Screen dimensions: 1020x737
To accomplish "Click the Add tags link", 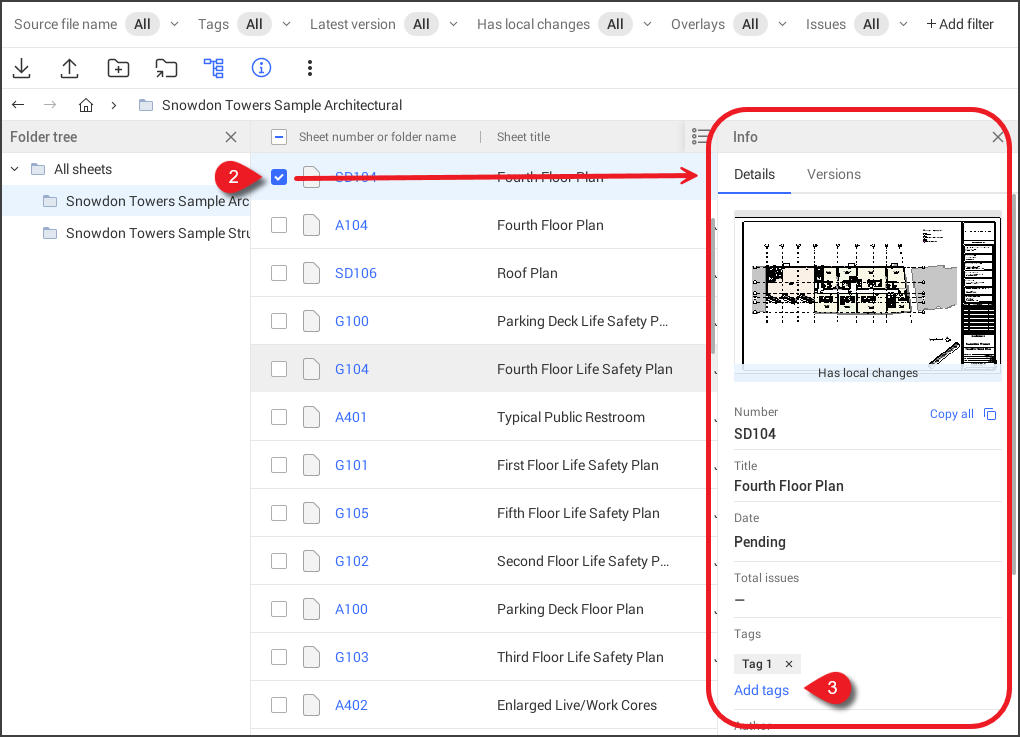I will point(761,690).
